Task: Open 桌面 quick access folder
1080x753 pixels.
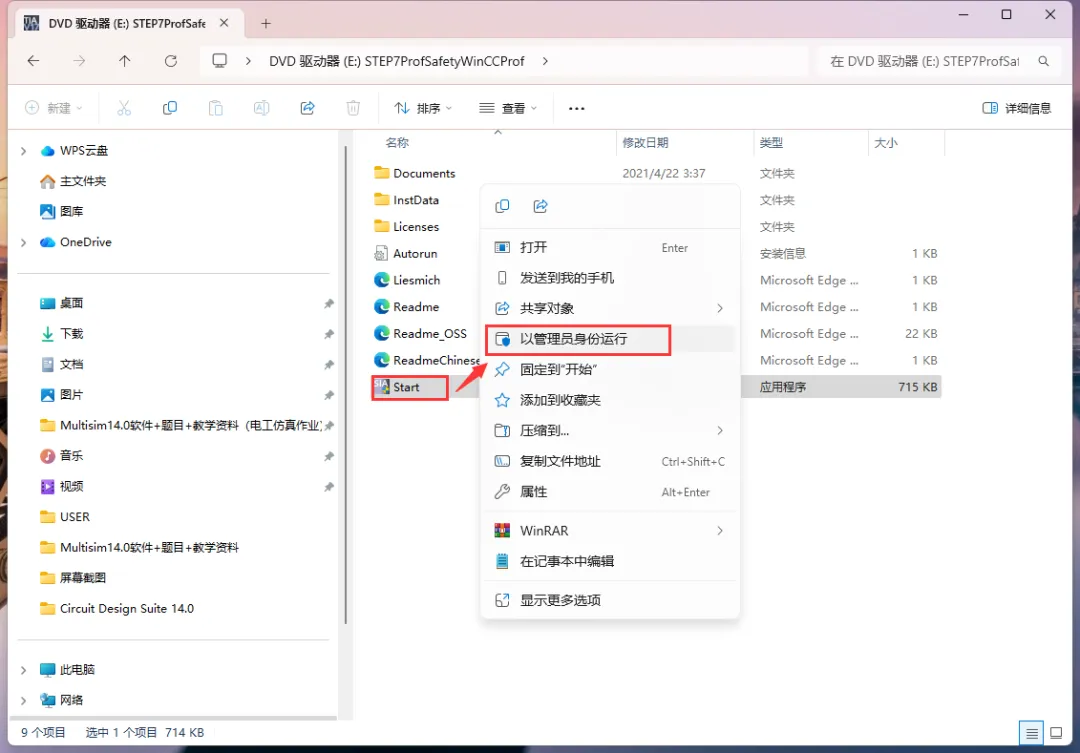Action: (x=61, y=303)
